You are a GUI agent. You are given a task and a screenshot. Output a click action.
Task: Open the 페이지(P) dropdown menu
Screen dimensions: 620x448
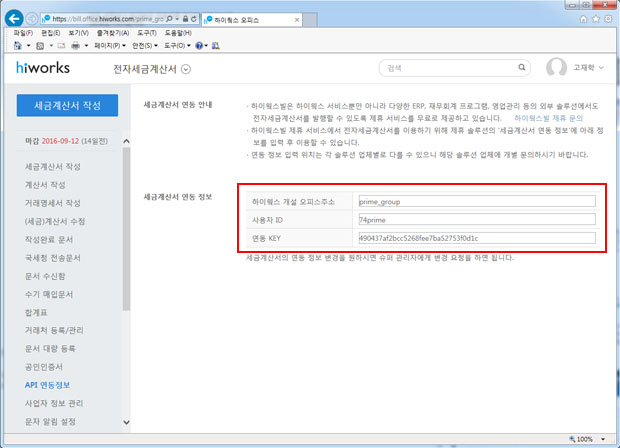tap(110, 46)
